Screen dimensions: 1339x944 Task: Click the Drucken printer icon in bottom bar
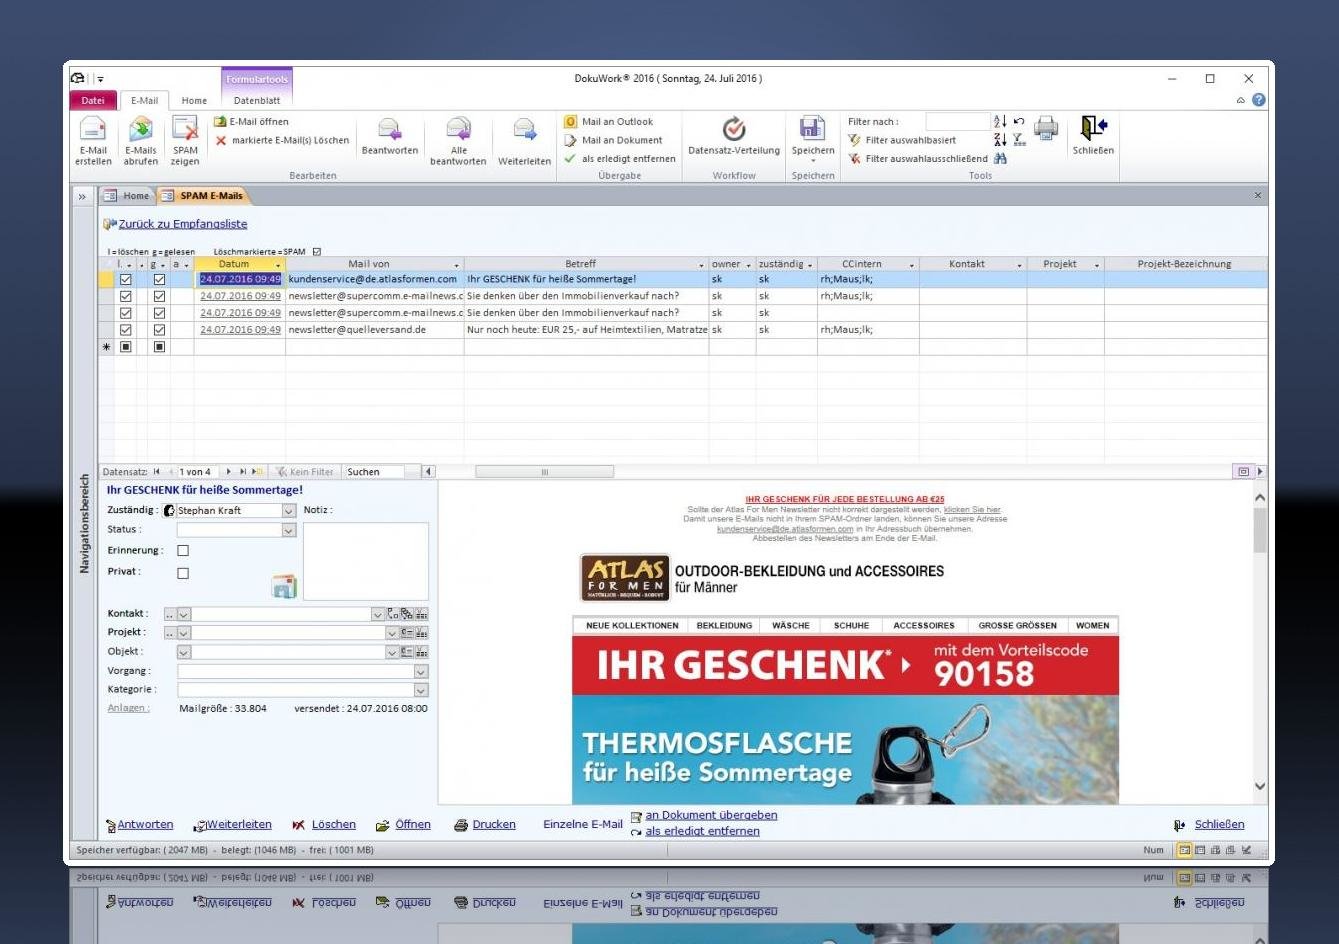461,826
